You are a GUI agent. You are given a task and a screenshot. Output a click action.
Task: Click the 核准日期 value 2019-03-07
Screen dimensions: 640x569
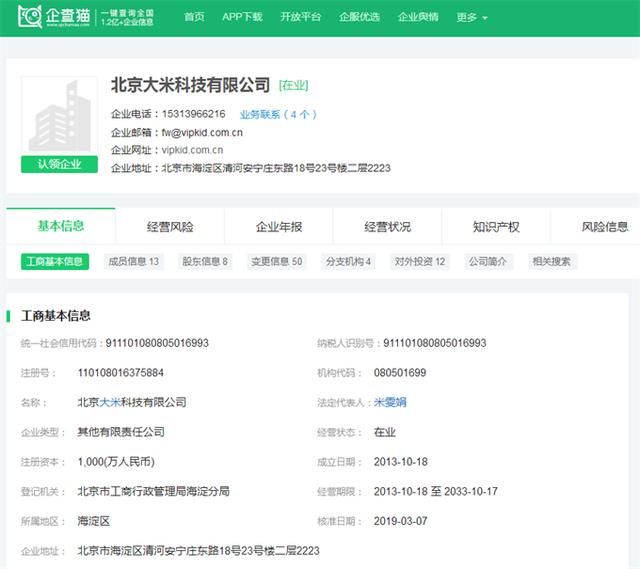pyautogui.click(x=400, y=521)
